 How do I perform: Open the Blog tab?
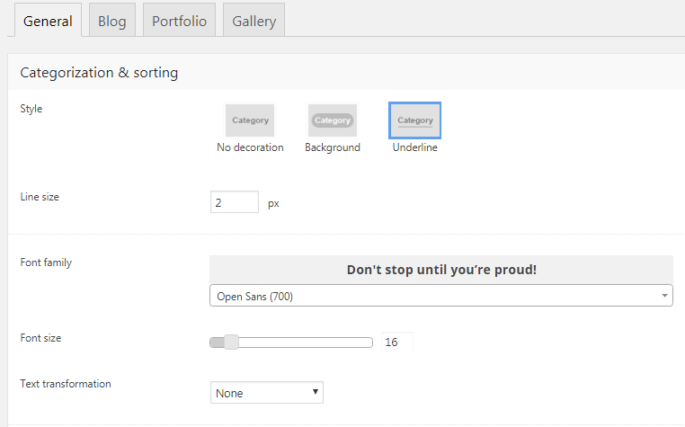coord(112,21)
